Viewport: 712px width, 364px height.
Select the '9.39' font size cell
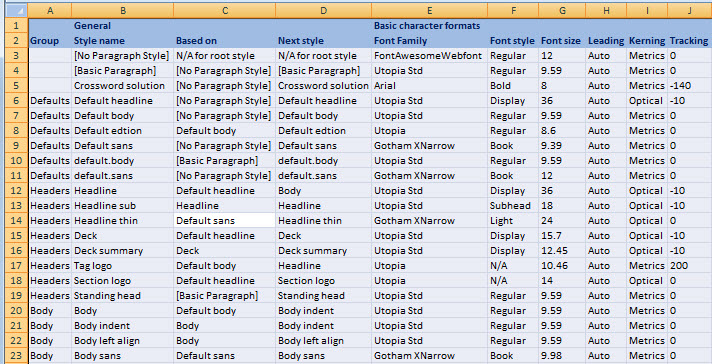click(x=562, y=145)
